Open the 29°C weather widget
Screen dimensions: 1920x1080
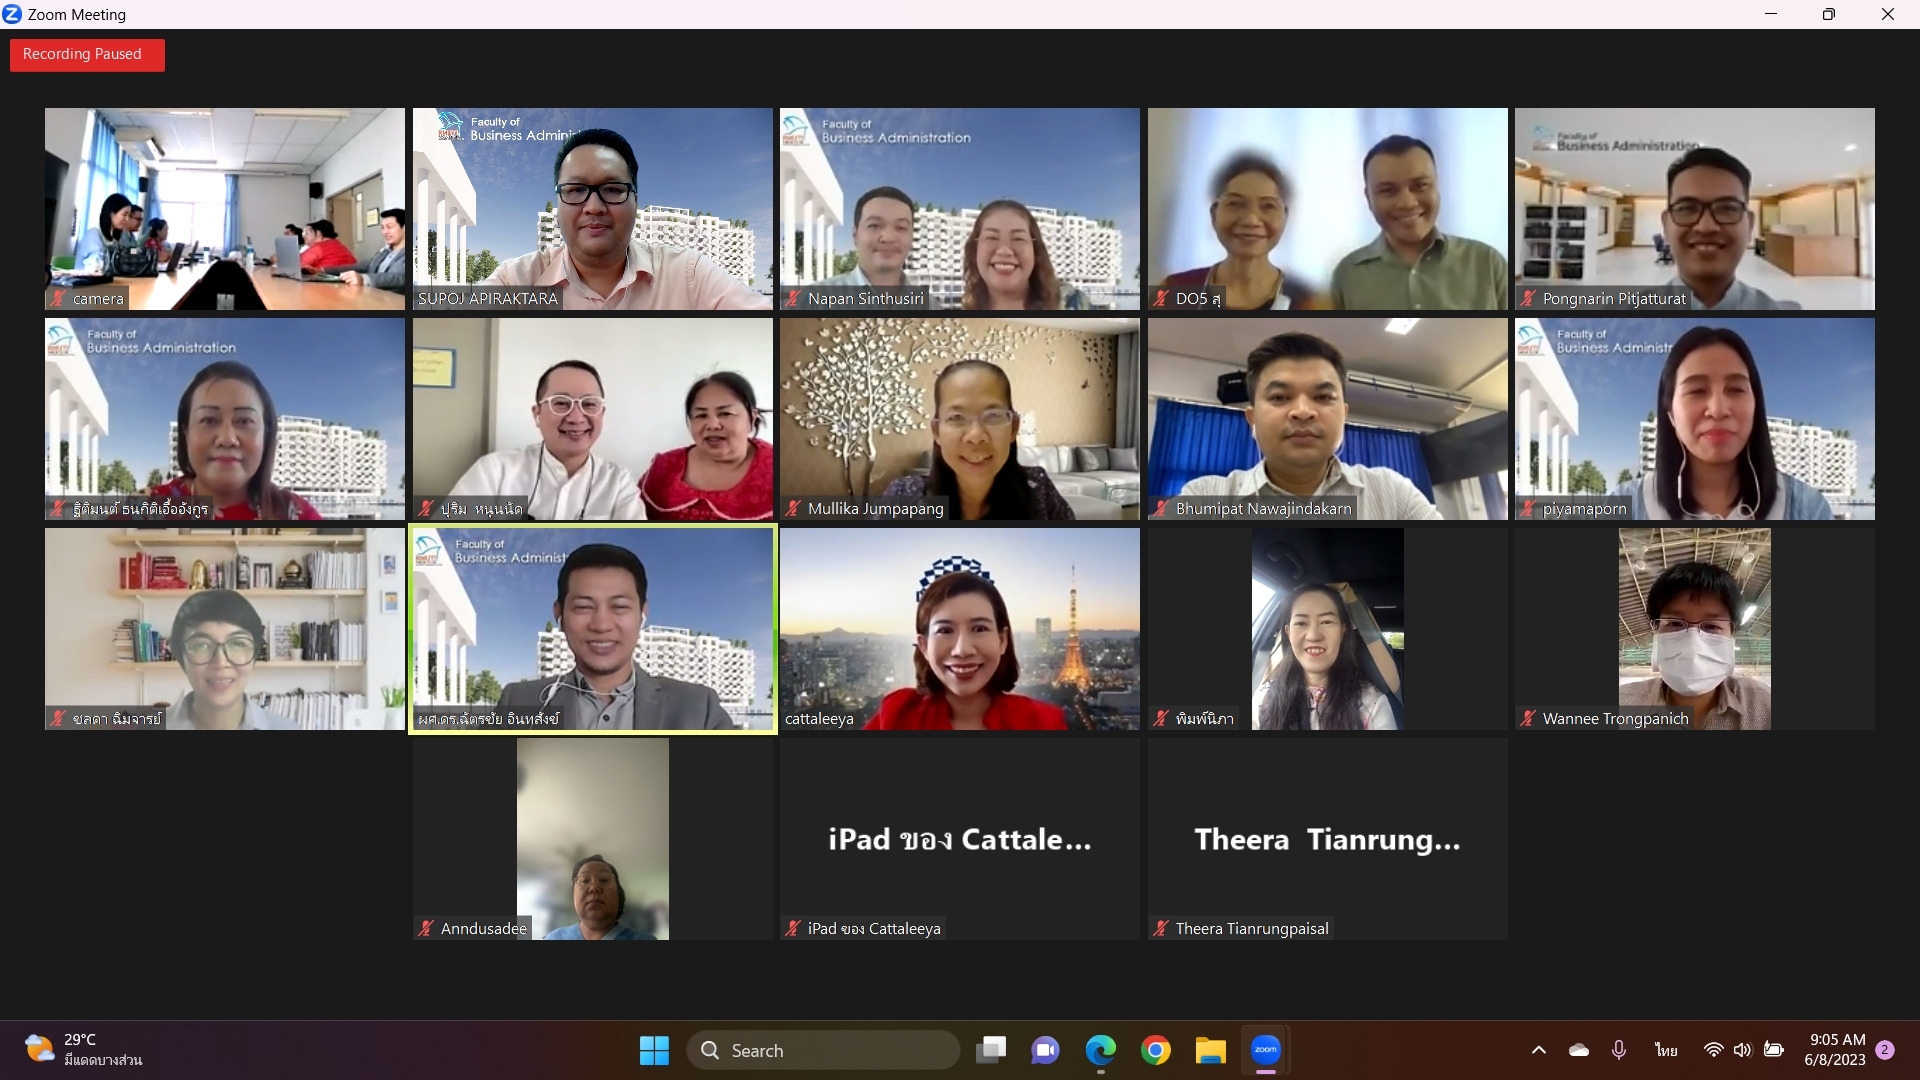click(x=84, y=1050)
